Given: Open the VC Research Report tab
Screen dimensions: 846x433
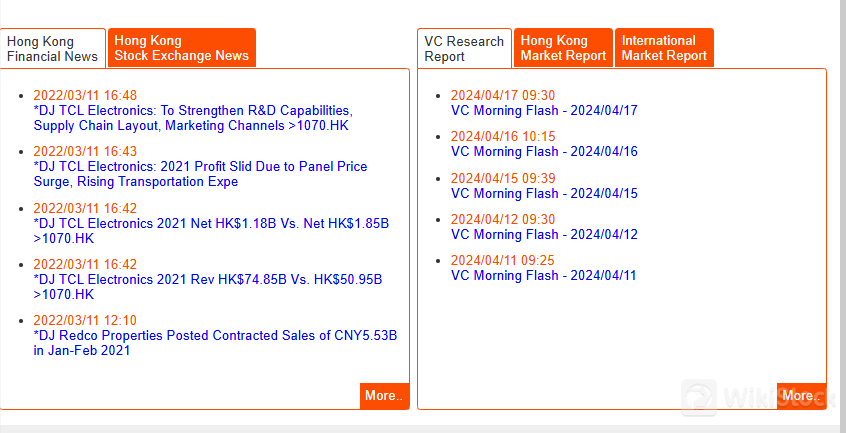Looking at the screenshot, I should pos(464,49).
